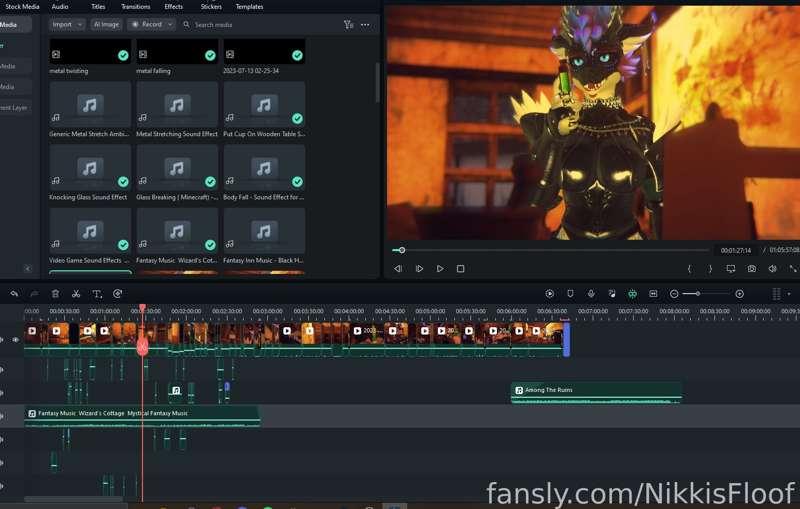Open the Stickers tab

pos(211,7)
